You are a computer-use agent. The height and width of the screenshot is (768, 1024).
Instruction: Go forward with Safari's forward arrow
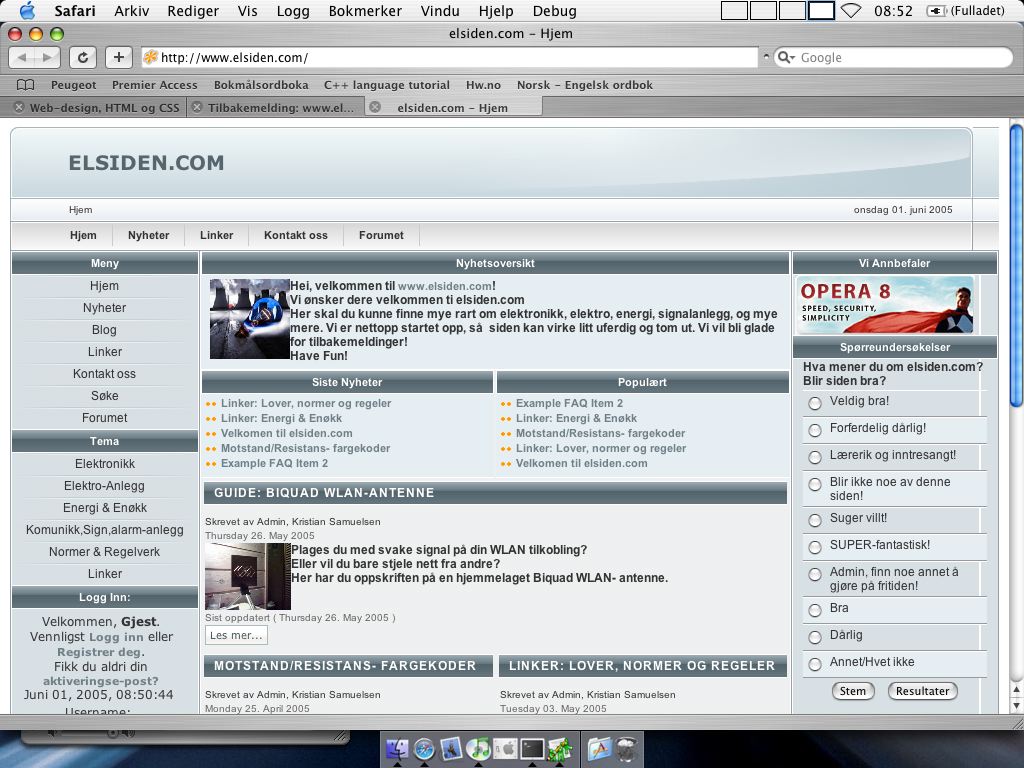tap(47, 57)
